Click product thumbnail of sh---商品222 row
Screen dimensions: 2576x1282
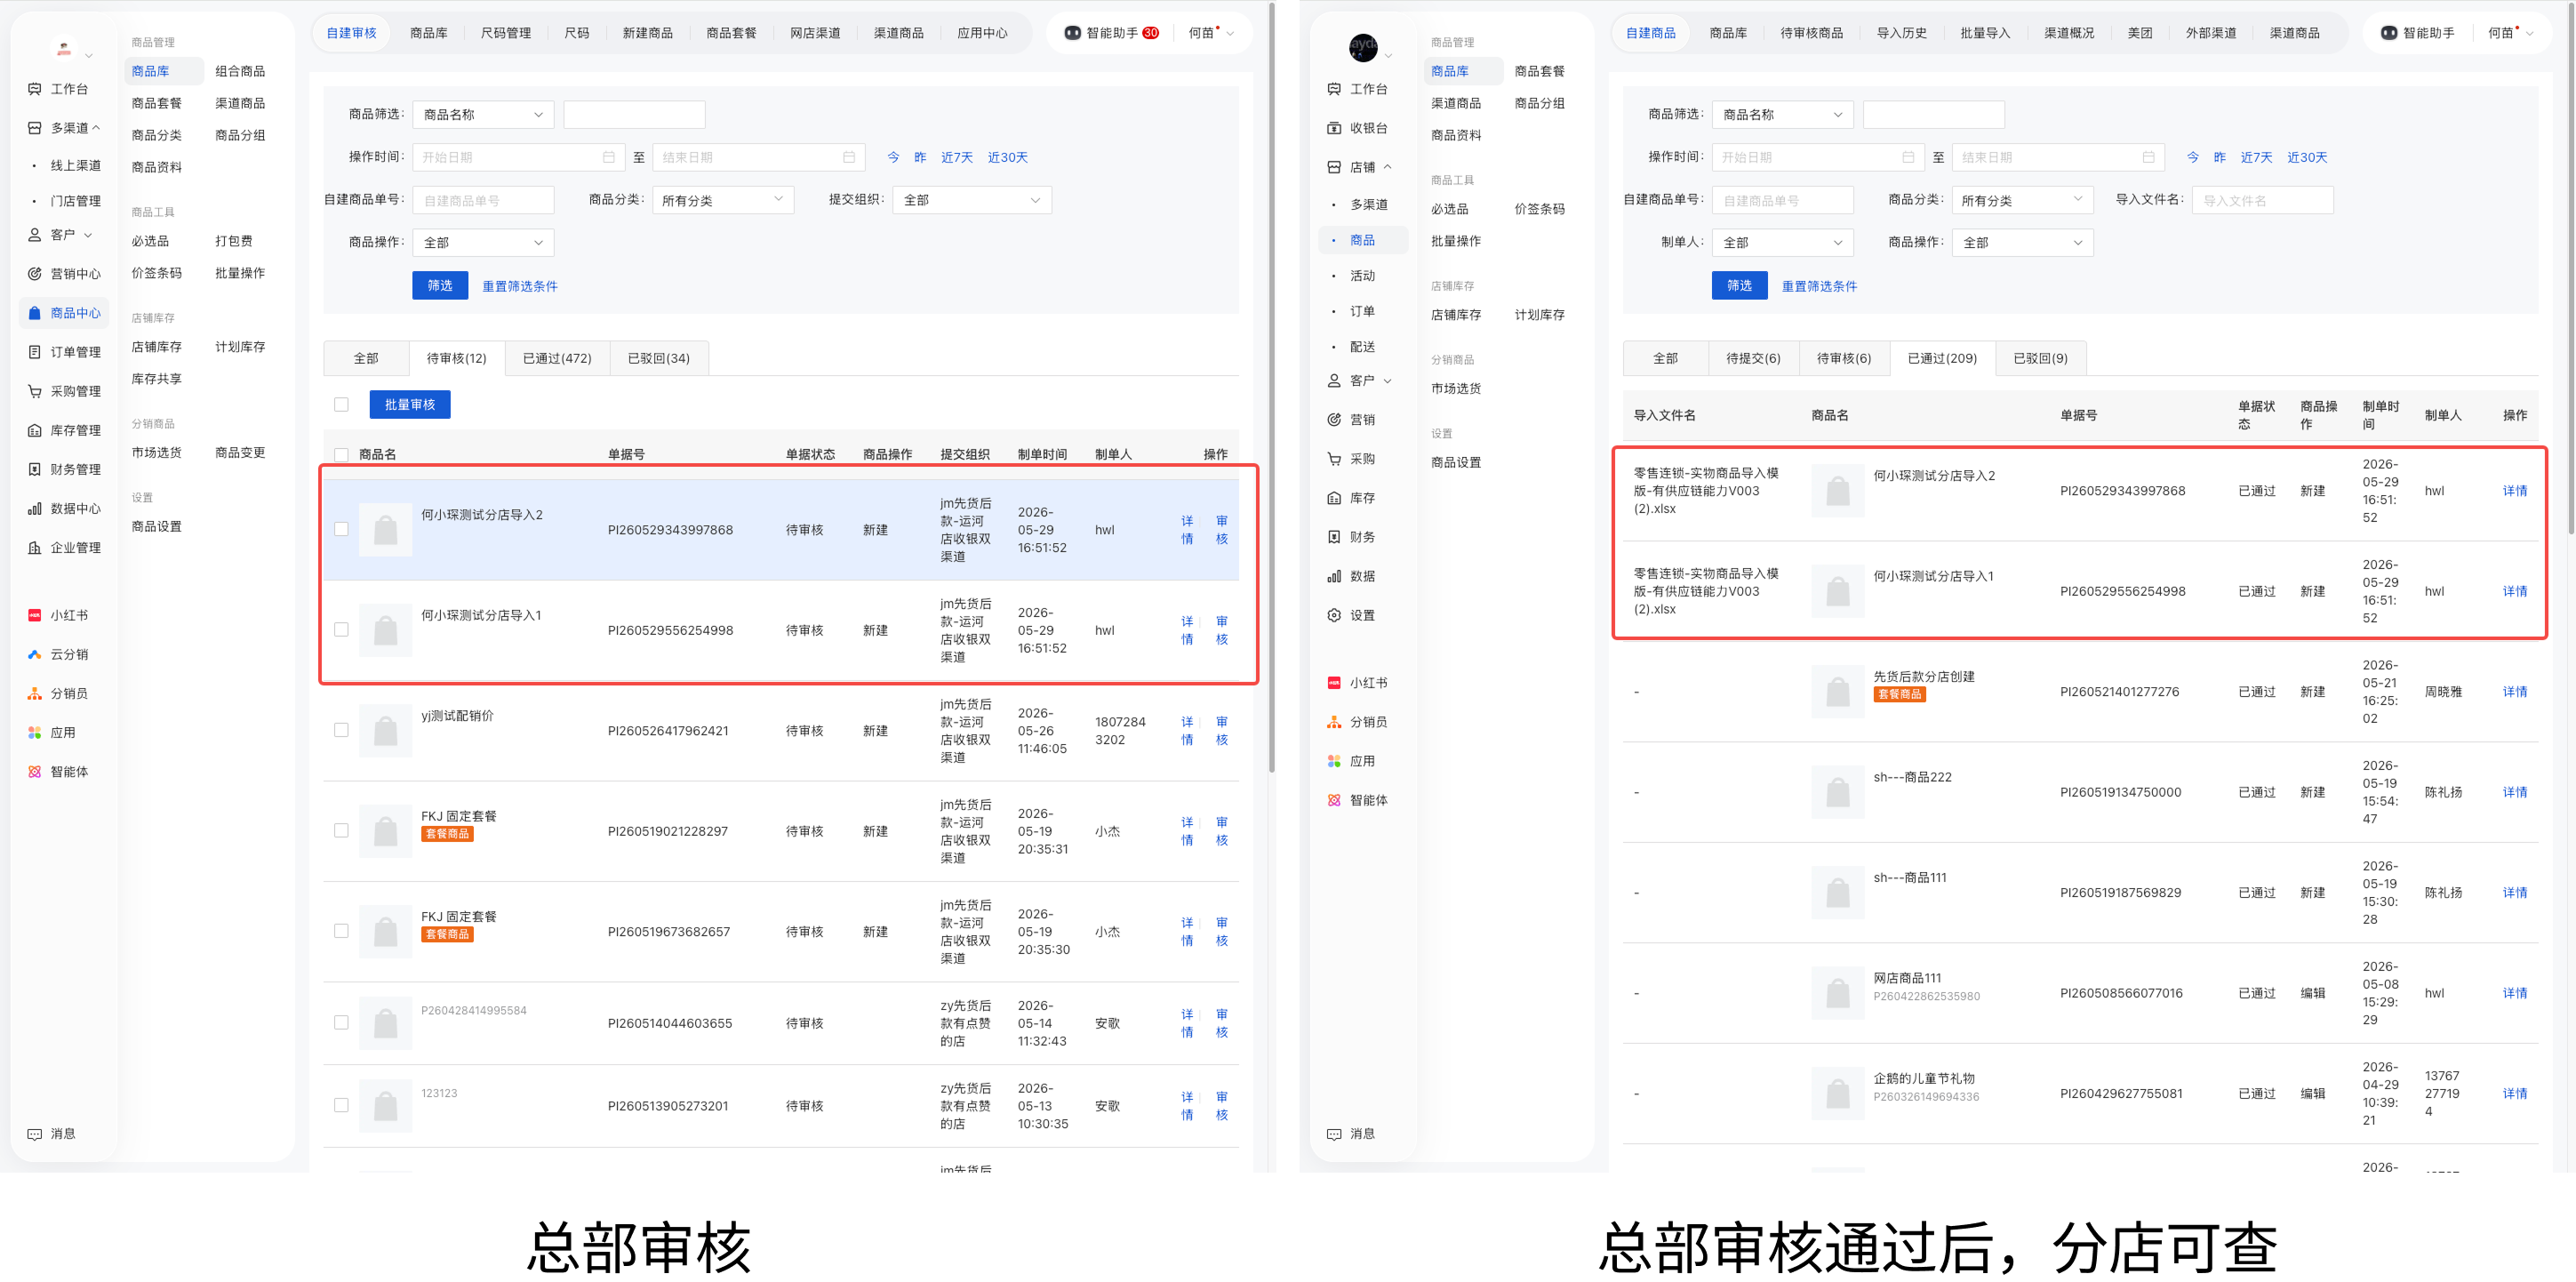point(1837,792)
